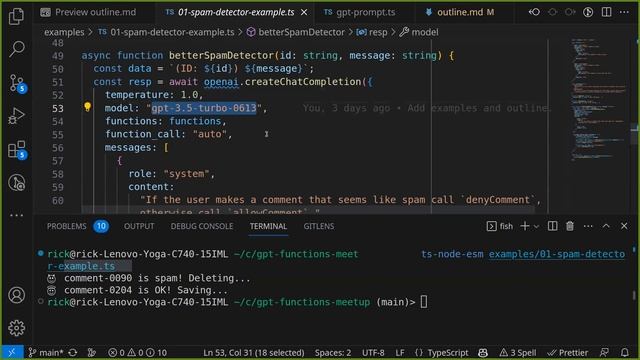Image resolution: width=640 pixels, height=360 pixels.
Task: Open terminal panel more actions ellipsis
Action: (588, 226)
